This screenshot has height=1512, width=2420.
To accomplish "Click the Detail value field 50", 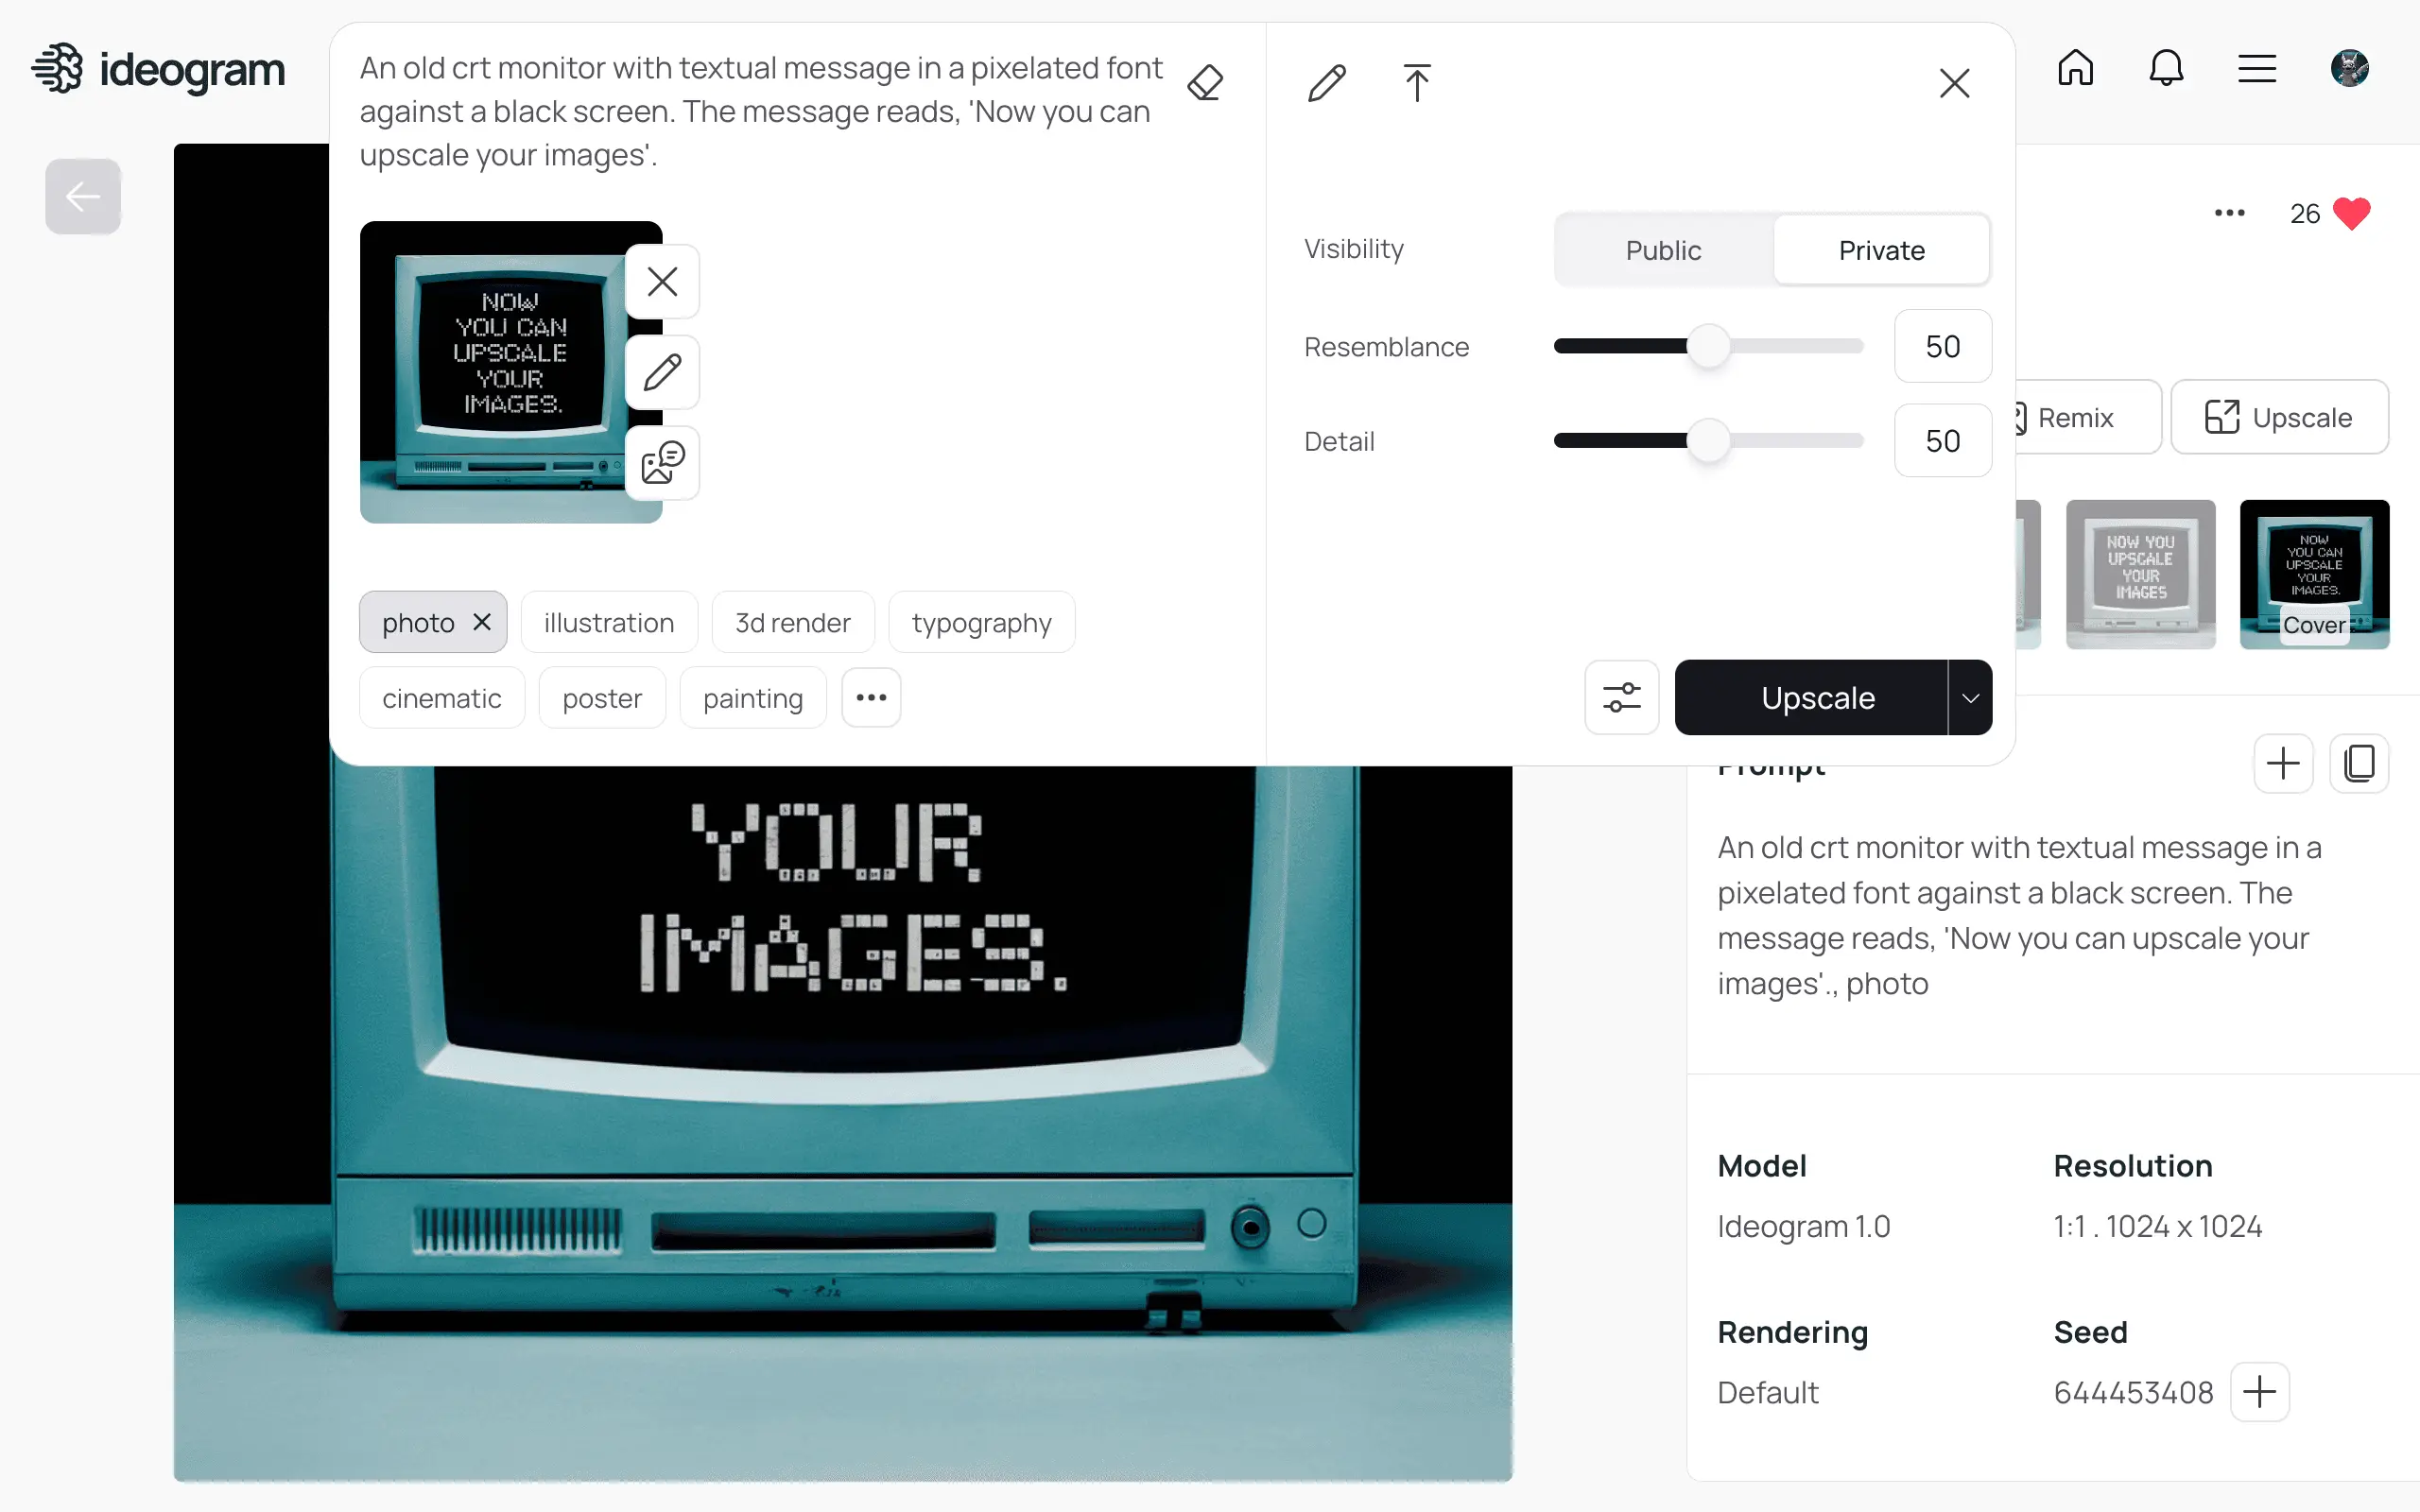I will pyautogui.click(x=1942, y=440).
